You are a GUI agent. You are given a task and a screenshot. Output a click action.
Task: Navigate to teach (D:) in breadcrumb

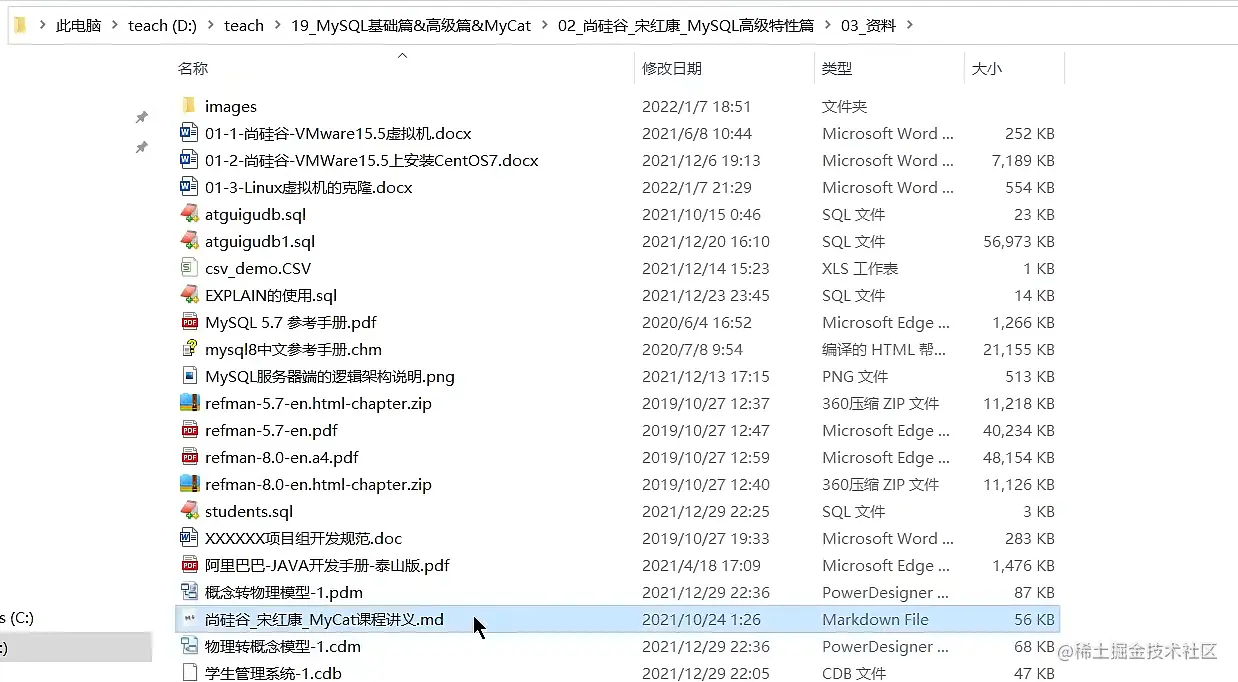coord(162,26)
